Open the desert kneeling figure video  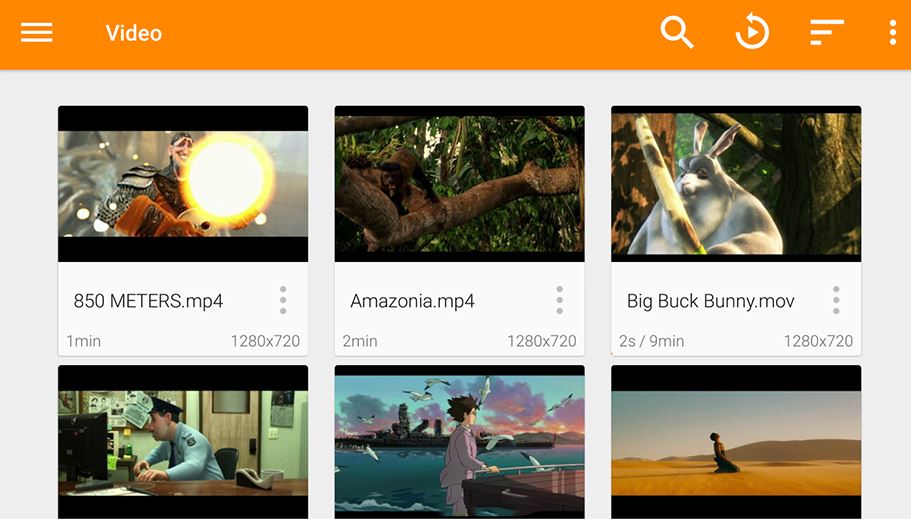tap(736, 442)
